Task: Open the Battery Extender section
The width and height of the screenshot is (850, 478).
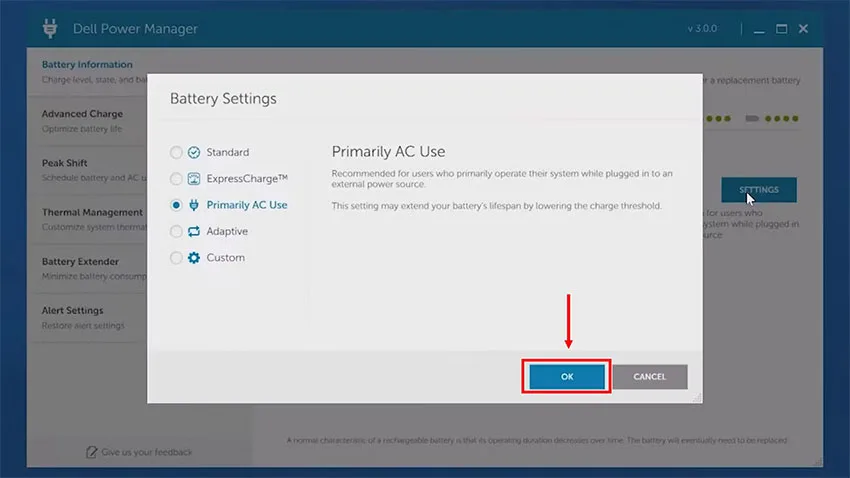Action: [x=87, y=269]
